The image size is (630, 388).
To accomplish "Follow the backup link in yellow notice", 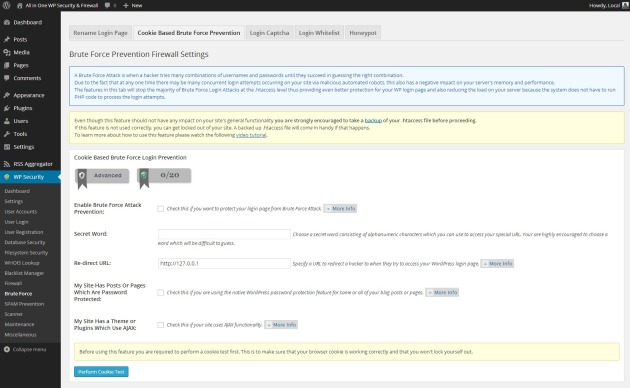I will pos(373,120).
